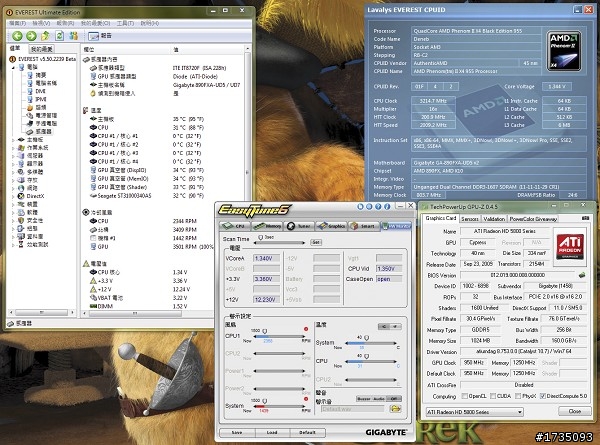Open EVEREST menu ending with (T)
The width and height of the screenshot is (600, 445).
(125, 23)
